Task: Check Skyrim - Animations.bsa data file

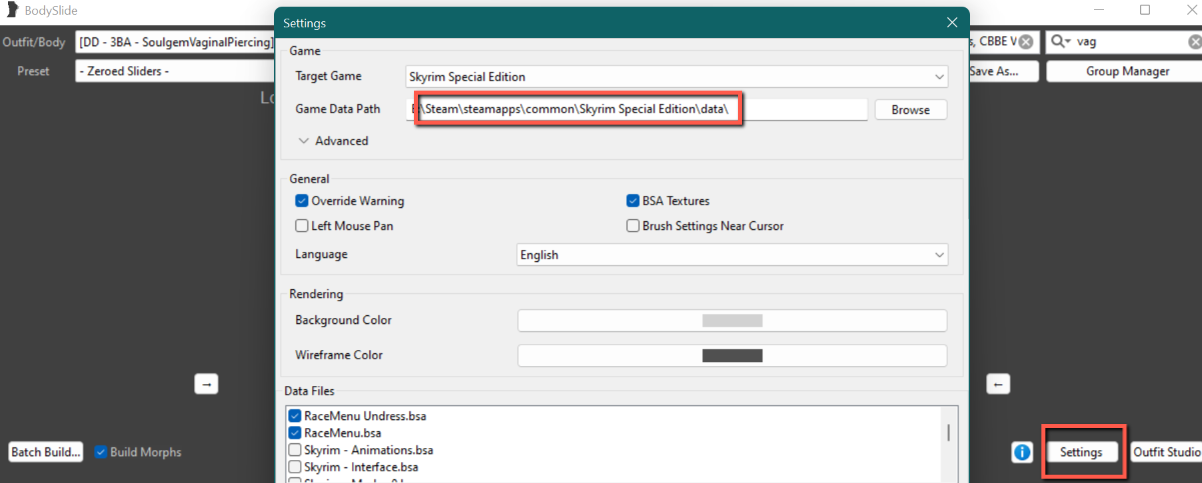Action: (x=295, y=450)
